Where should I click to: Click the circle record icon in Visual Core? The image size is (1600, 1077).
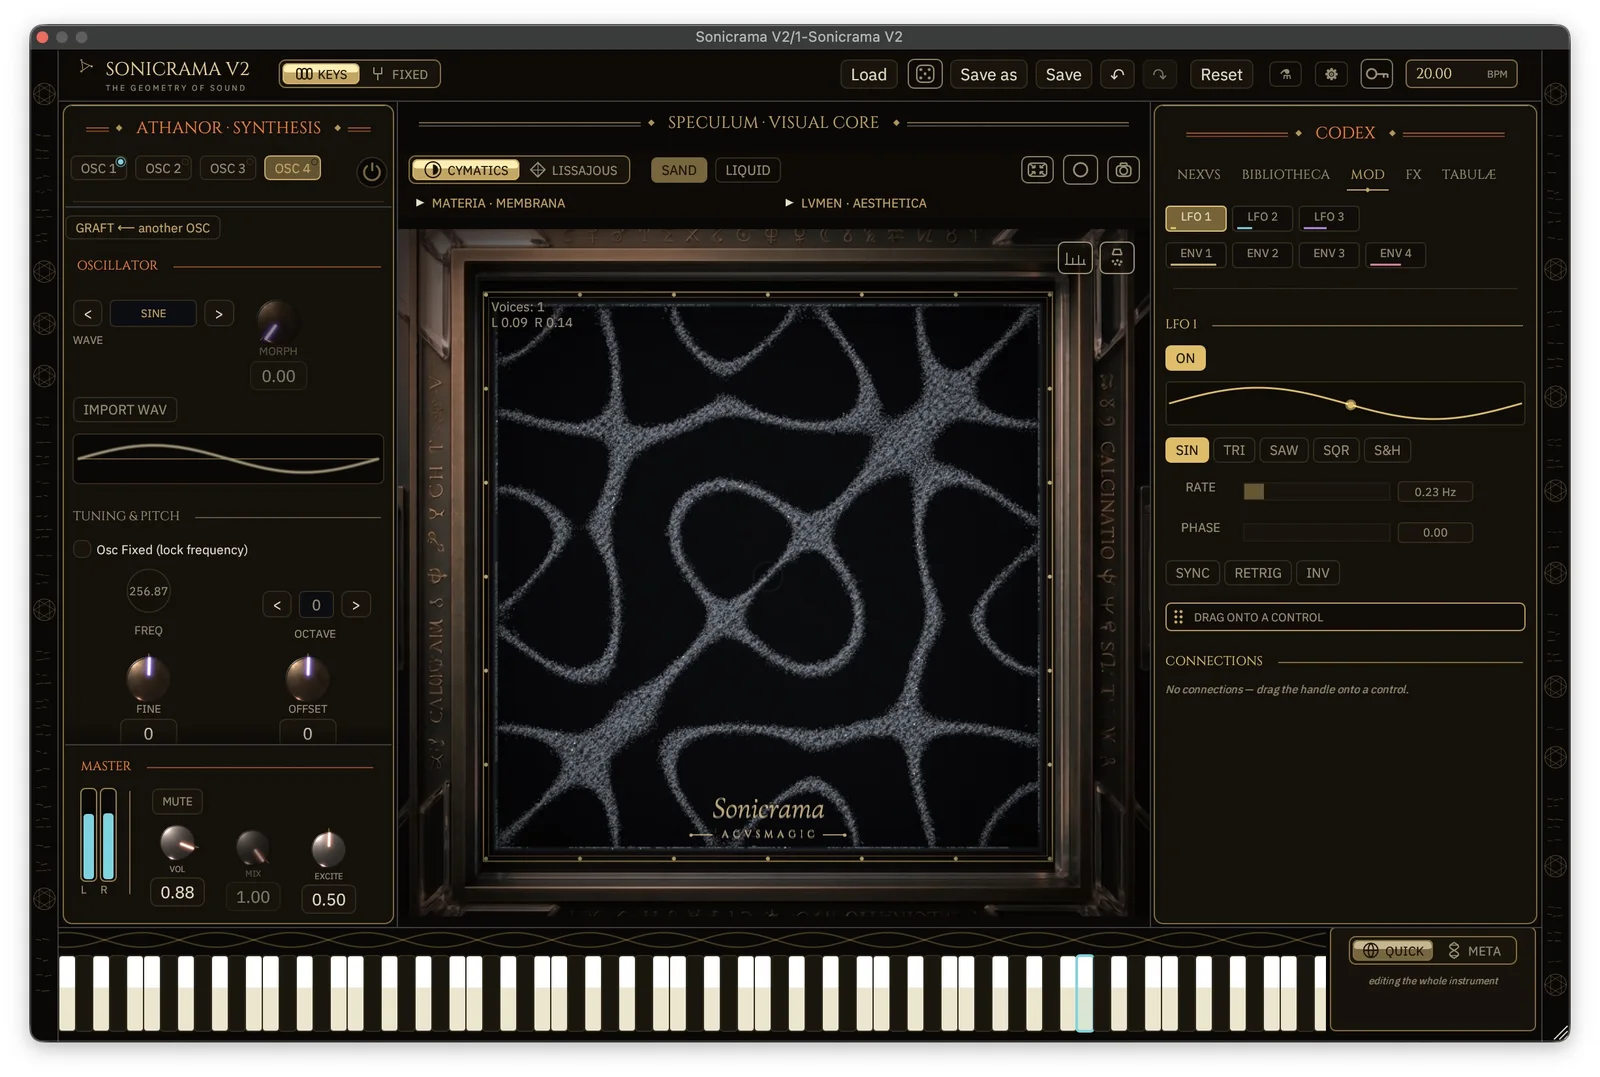[x=1080, y=170]
